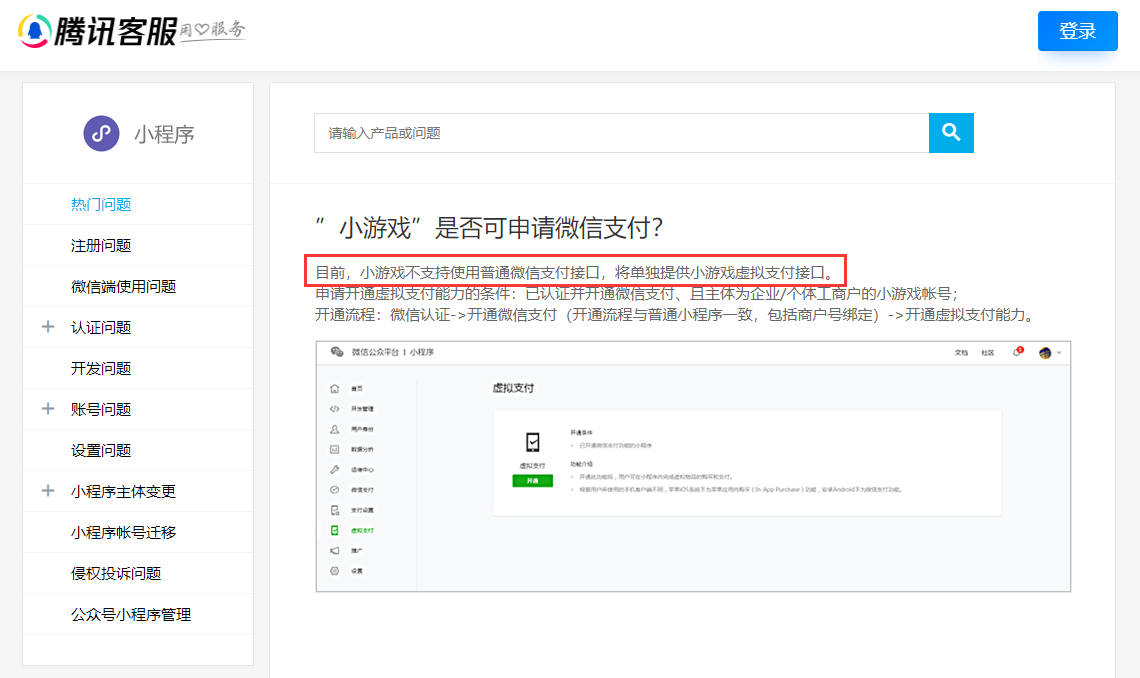Select 账号问题 sidebar entry
The width and height of the screenshot is (1140, 678).
101,410
